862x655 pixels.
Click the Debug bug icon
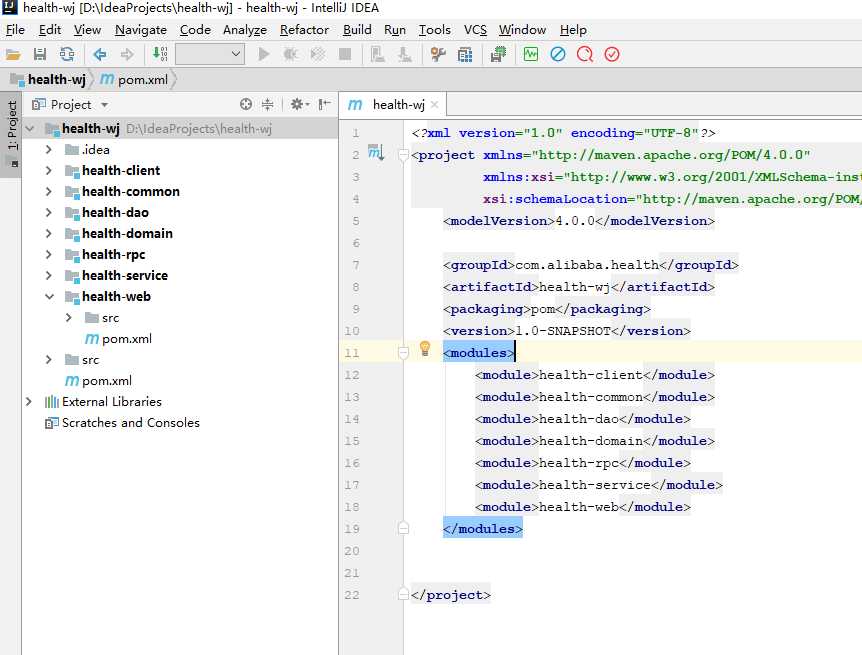pyautogui.click(x=291, y=54)
